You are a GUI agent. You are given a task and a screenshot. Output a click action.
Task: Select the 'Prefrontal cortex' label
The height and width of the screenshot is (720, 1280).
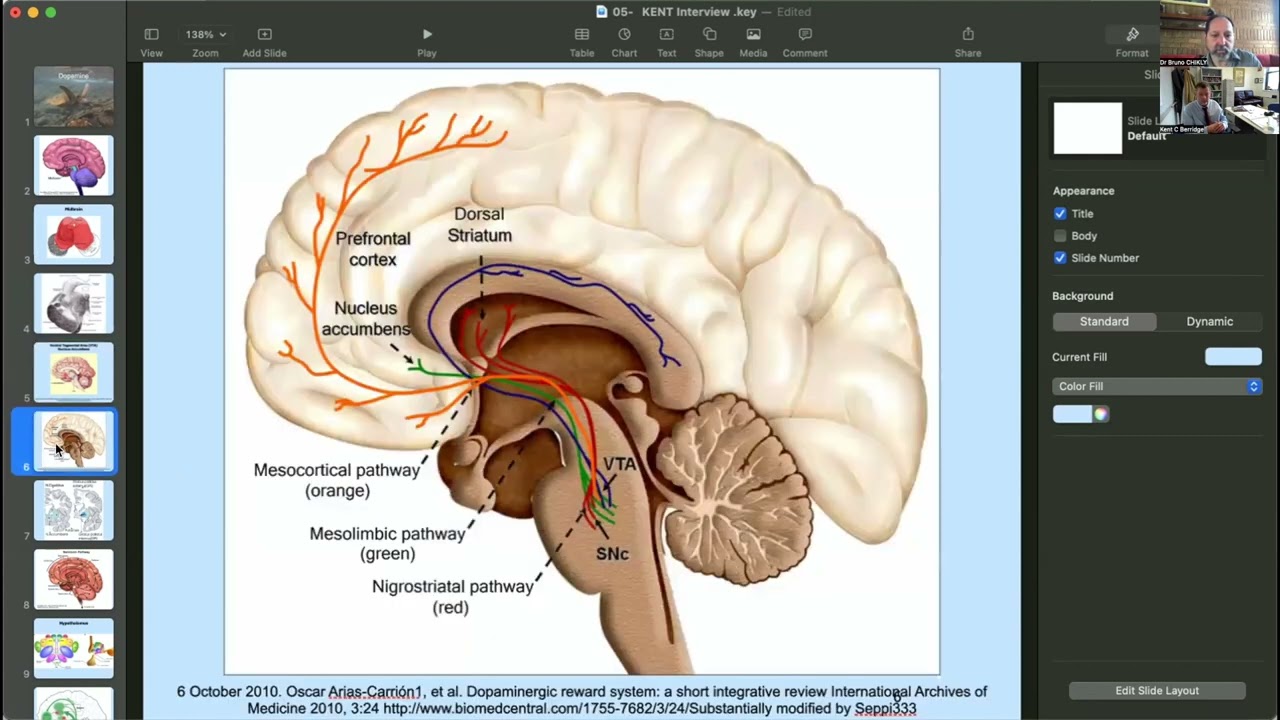[x=373, y=249]
